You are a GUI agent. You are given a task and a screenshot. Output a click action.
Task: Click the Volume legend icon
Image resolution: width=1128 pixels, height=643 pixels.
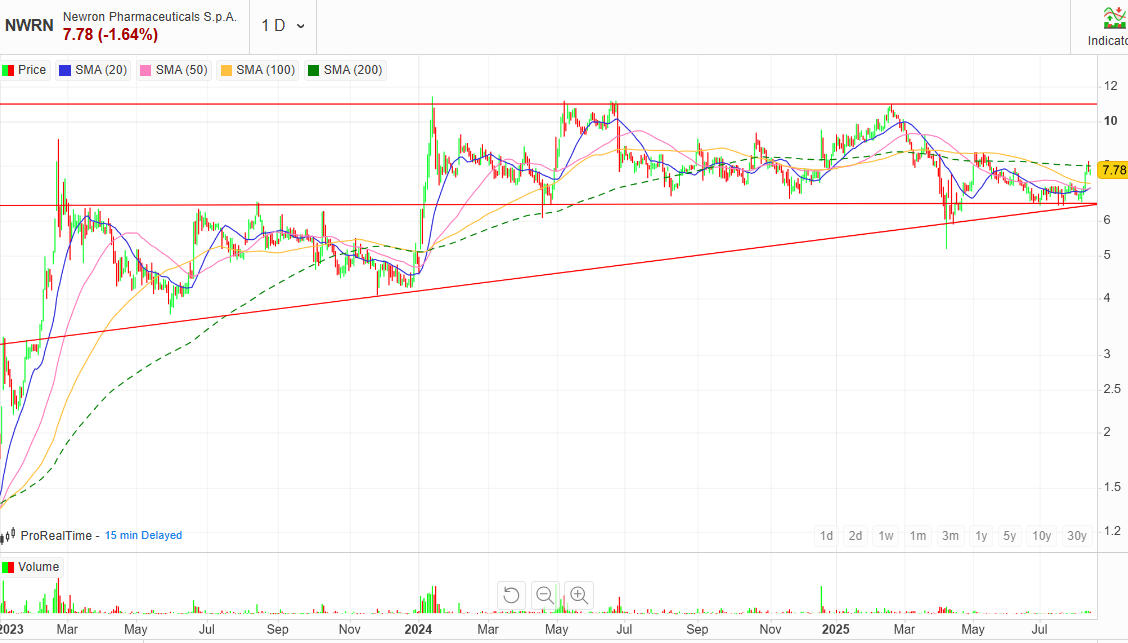click(8, 567)
